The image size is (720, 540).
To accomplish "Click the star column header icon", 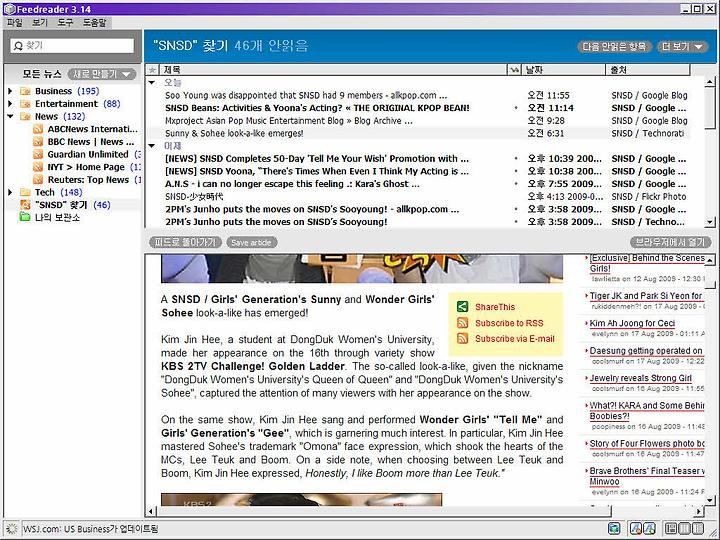I will tap(152, 70).
